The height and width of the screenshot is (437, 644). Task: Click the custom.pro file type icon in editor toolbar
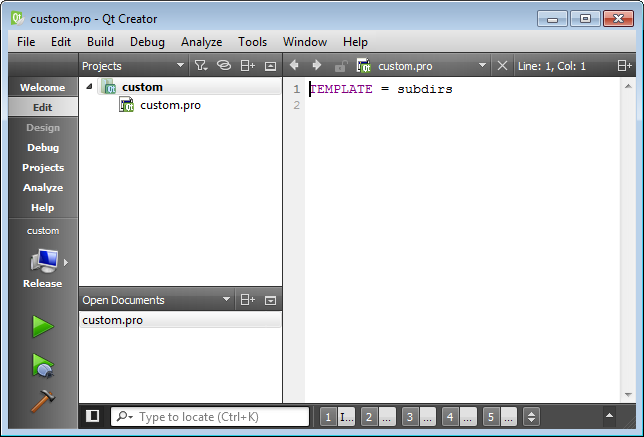pyautogui.click(x=363, y=66)
